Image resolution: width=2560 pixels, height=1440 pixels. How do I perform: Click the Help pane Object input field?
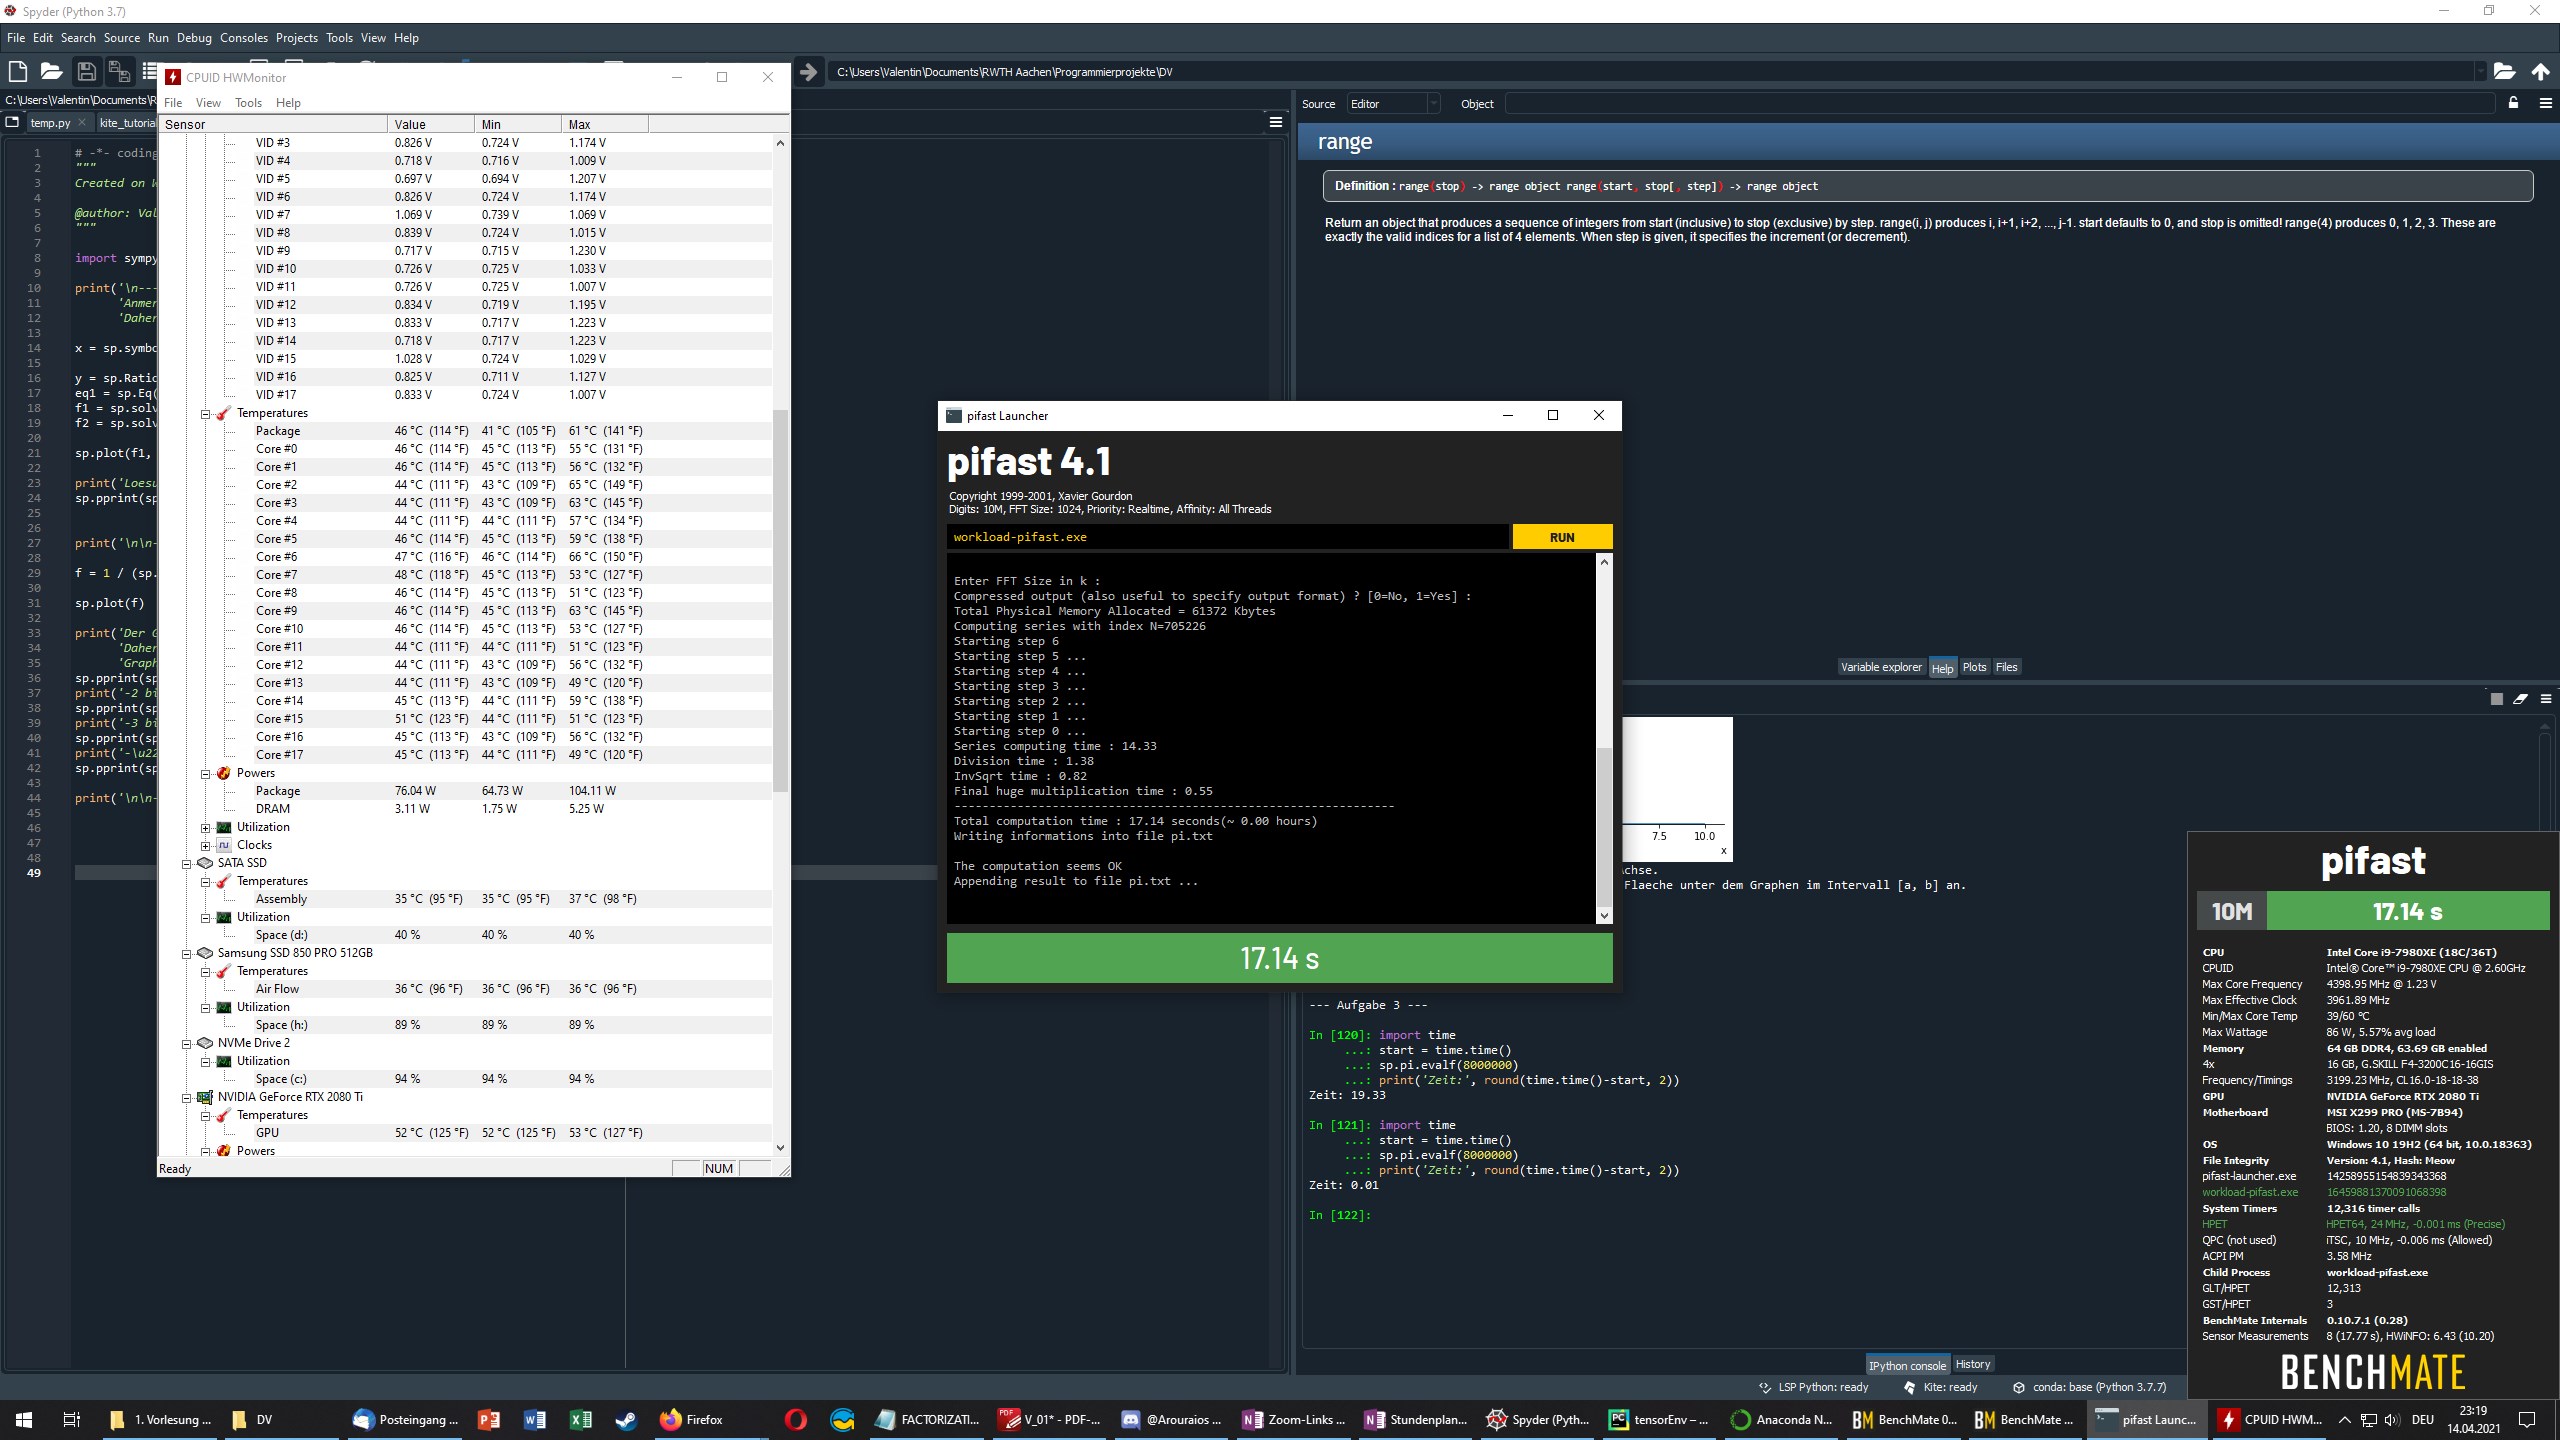click(x=2000, y=104)
